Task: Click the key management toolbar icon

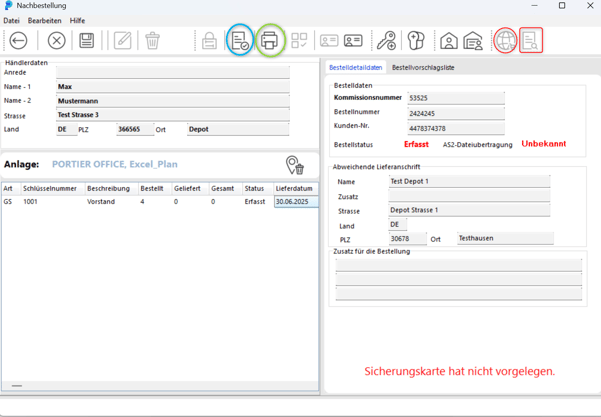Action: click(x=385, y=41)
